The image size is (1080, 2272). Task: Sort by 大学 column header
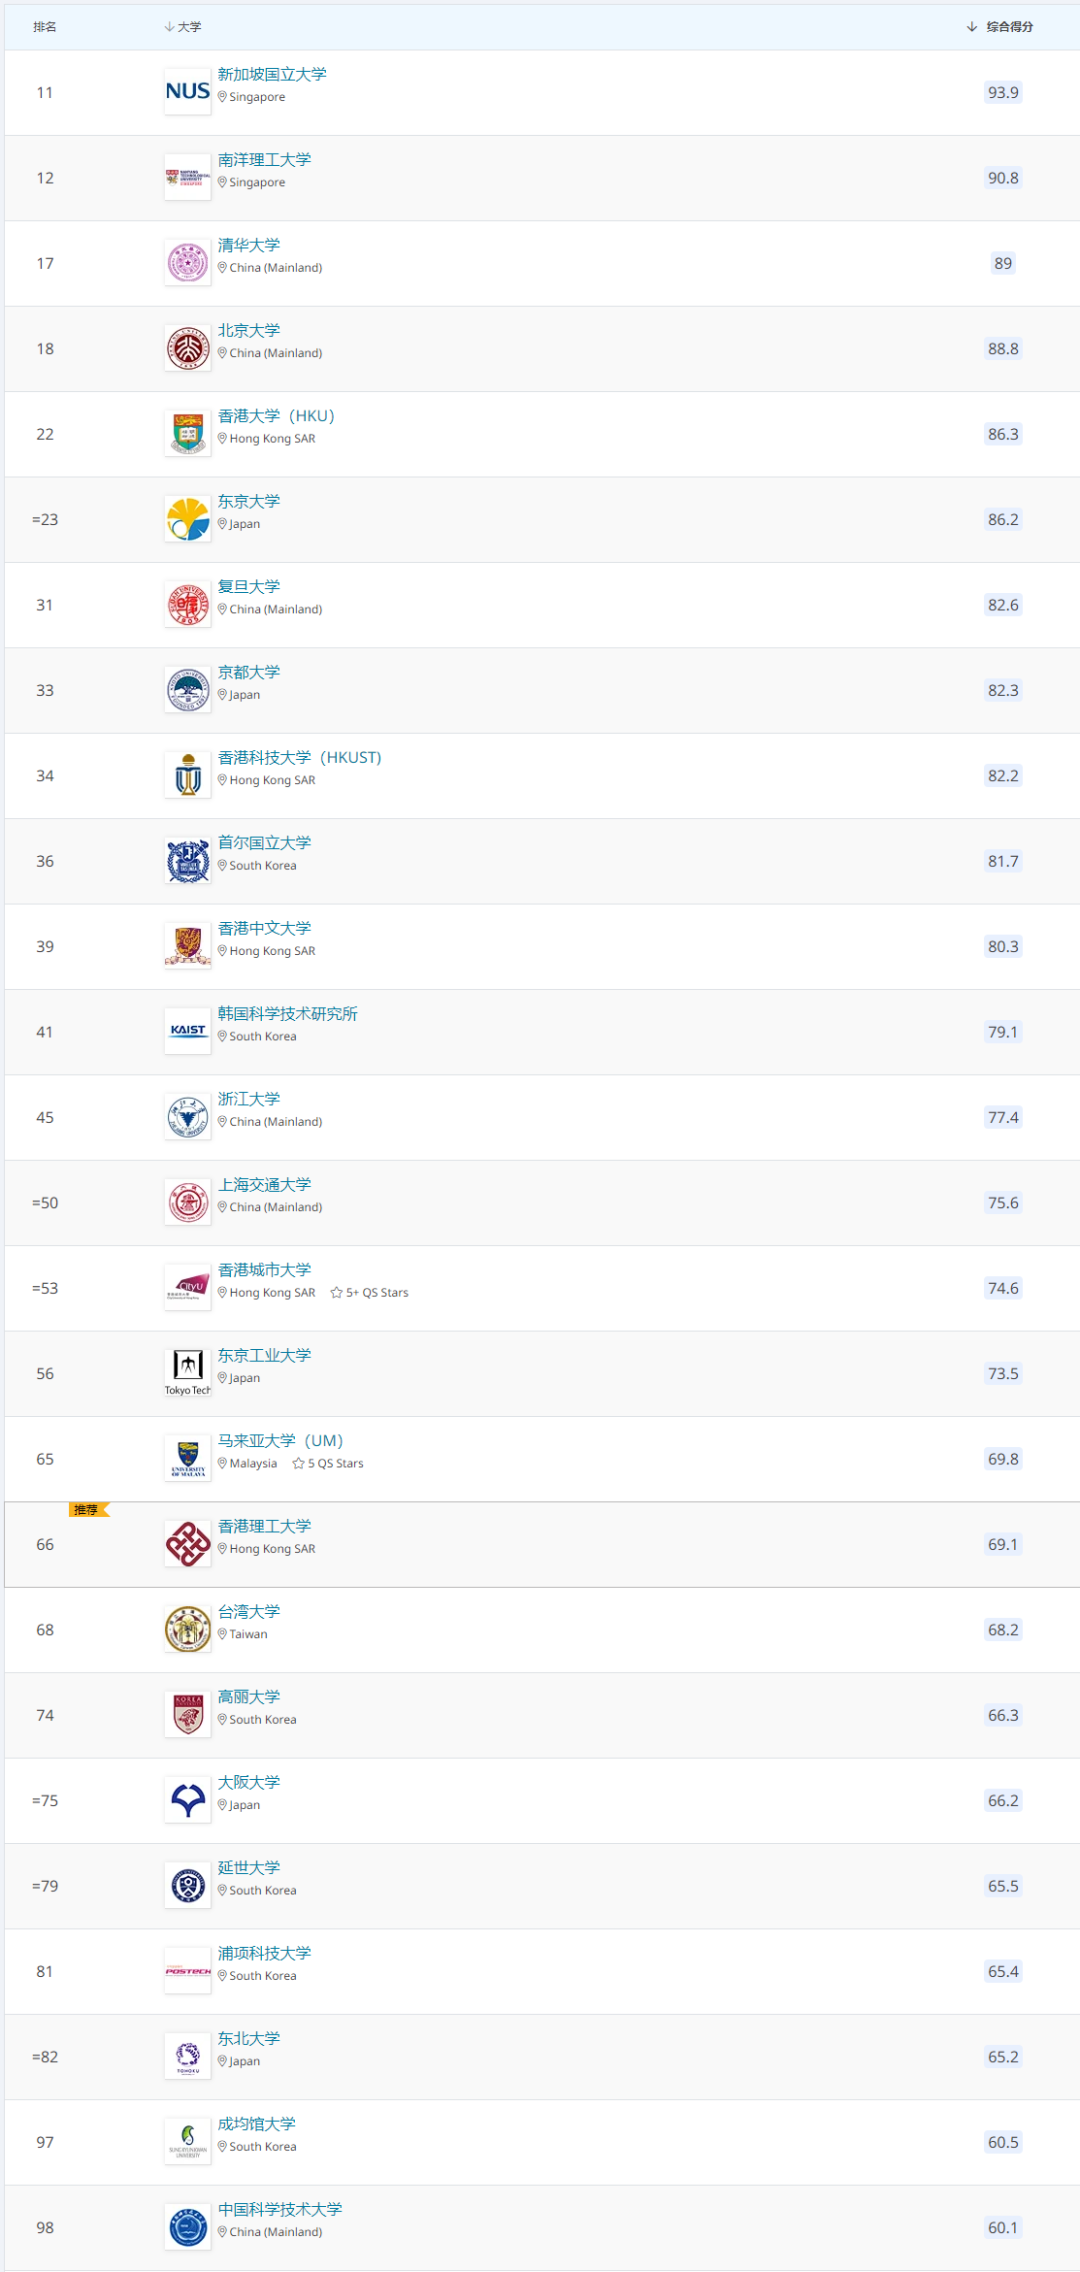pyautogui.click(x=183, y=27)
